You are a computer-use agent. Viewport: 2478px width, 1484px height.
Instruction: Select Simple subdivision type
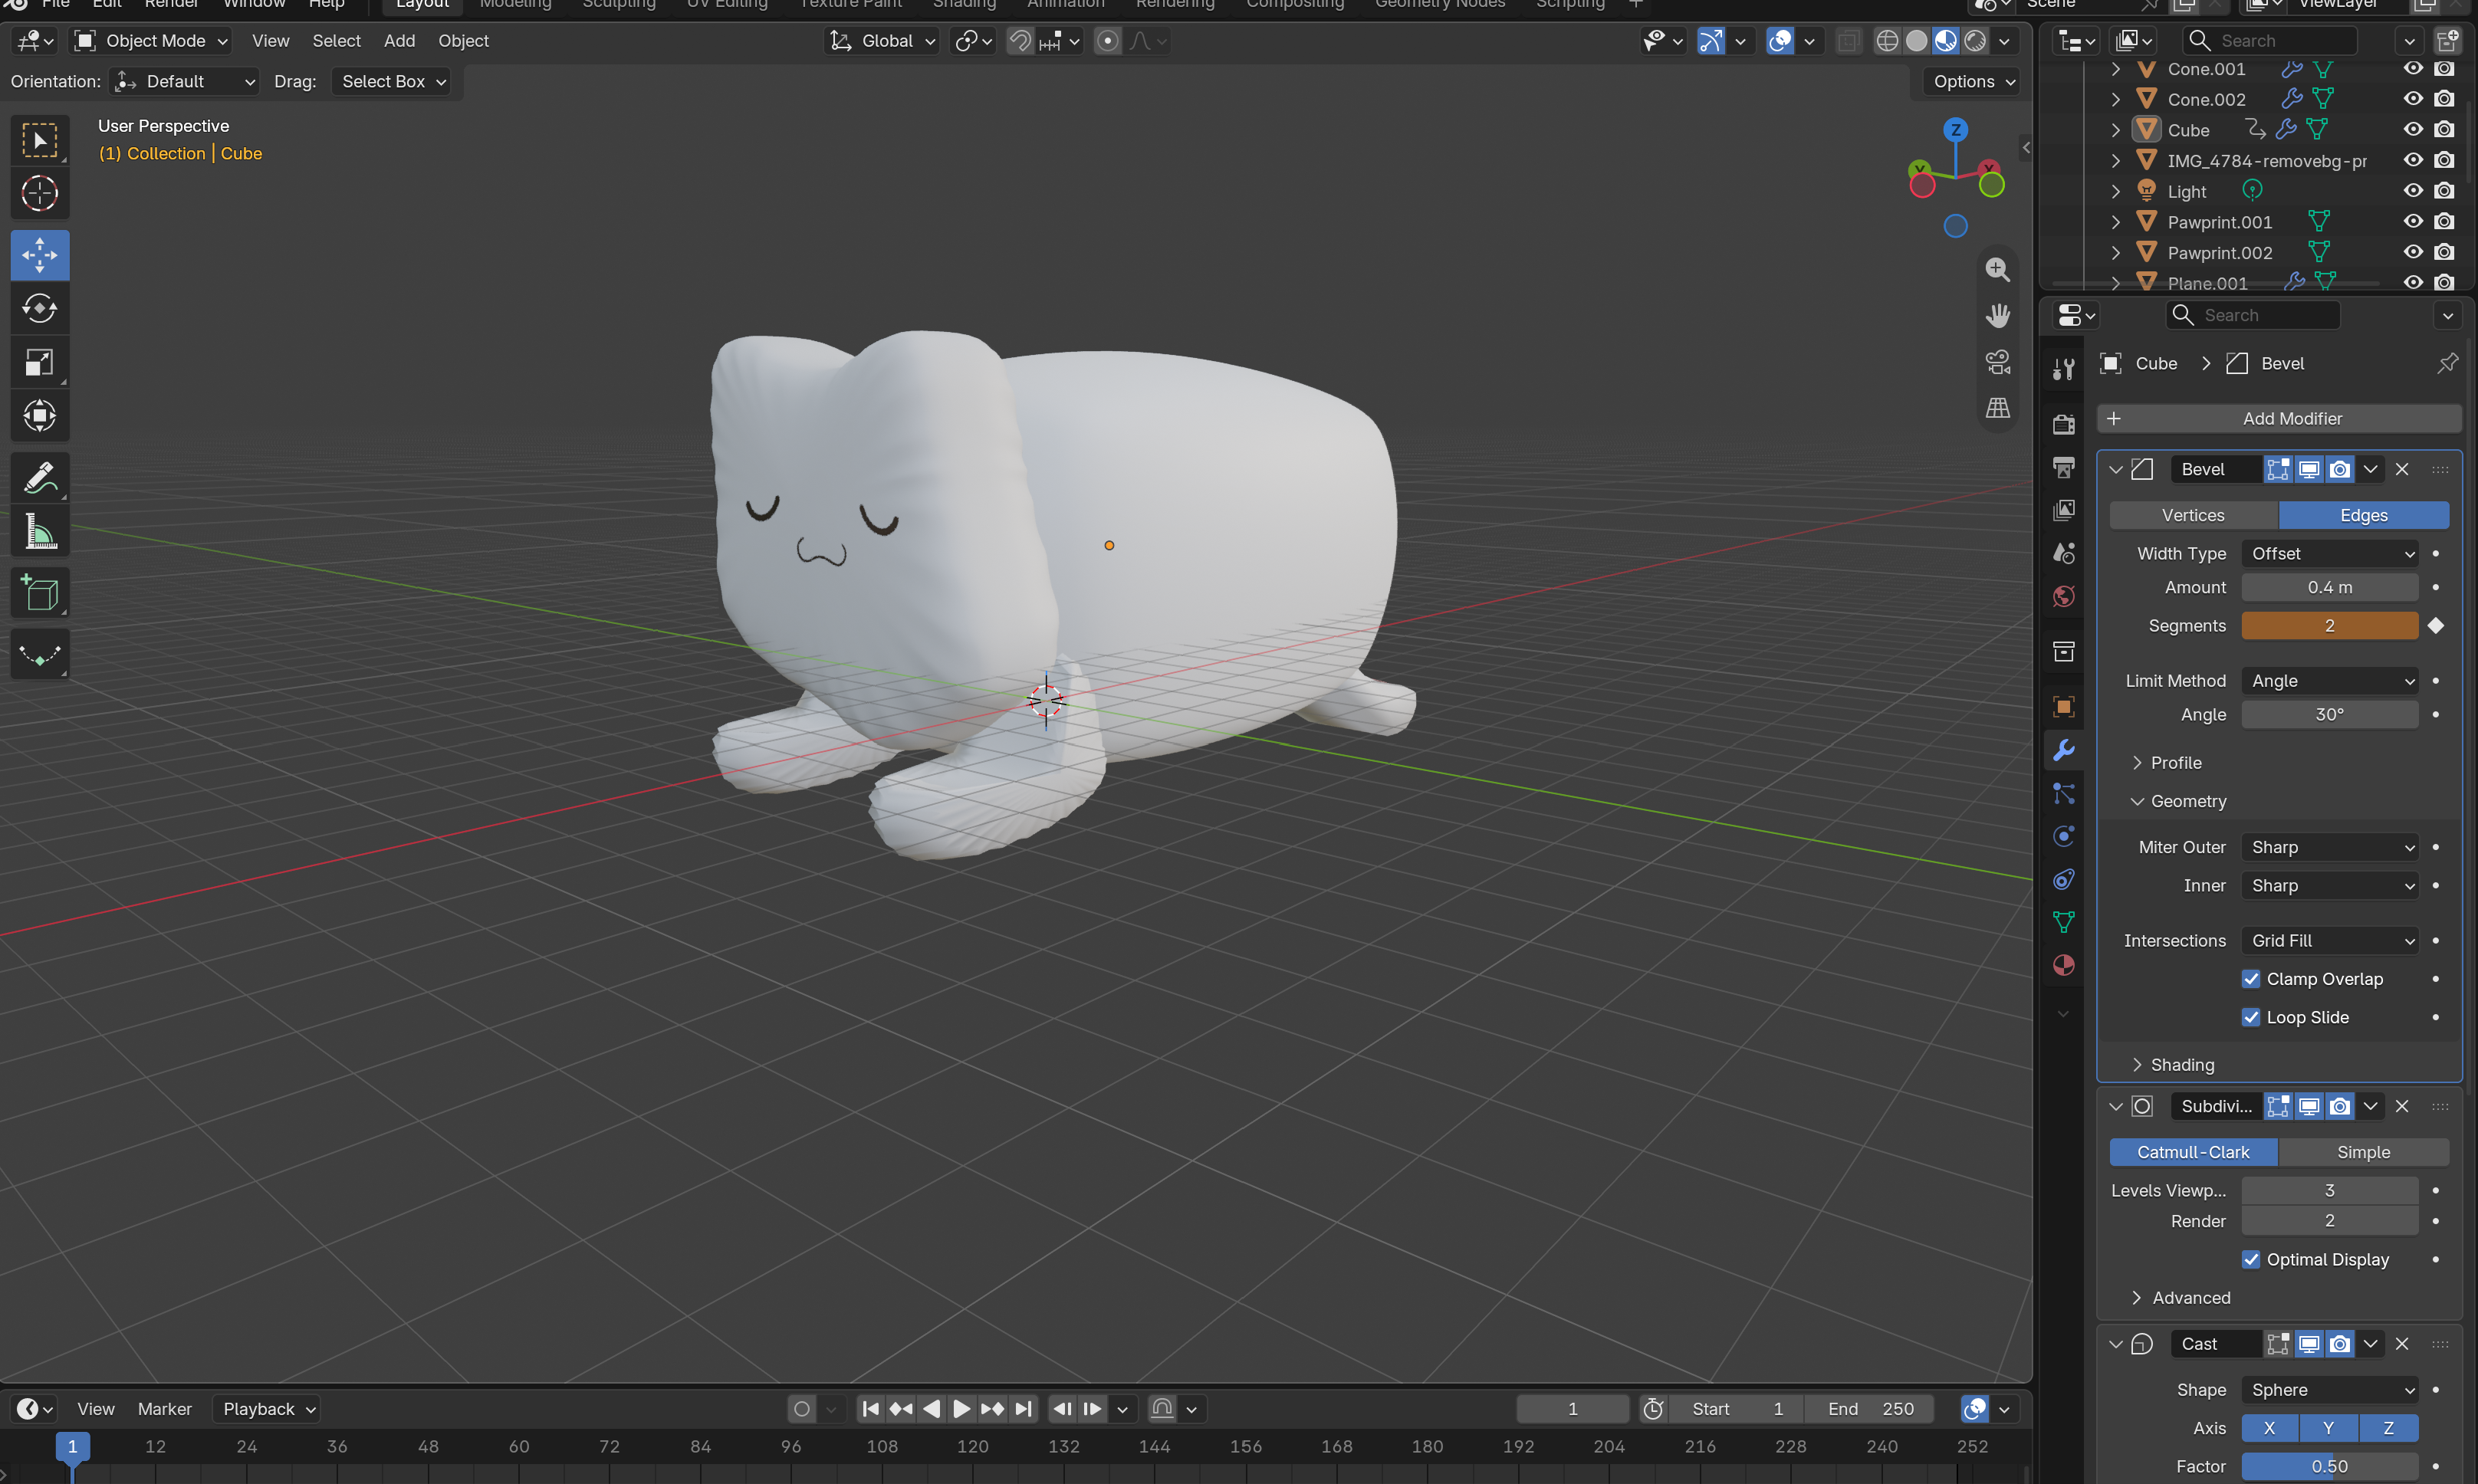coord(2363,1152)
